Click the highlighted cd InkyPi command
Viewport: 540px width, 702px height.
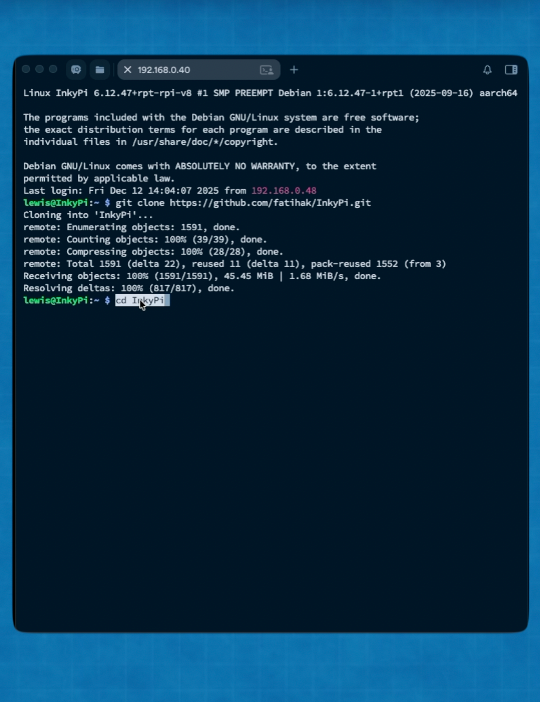(142, 300)
